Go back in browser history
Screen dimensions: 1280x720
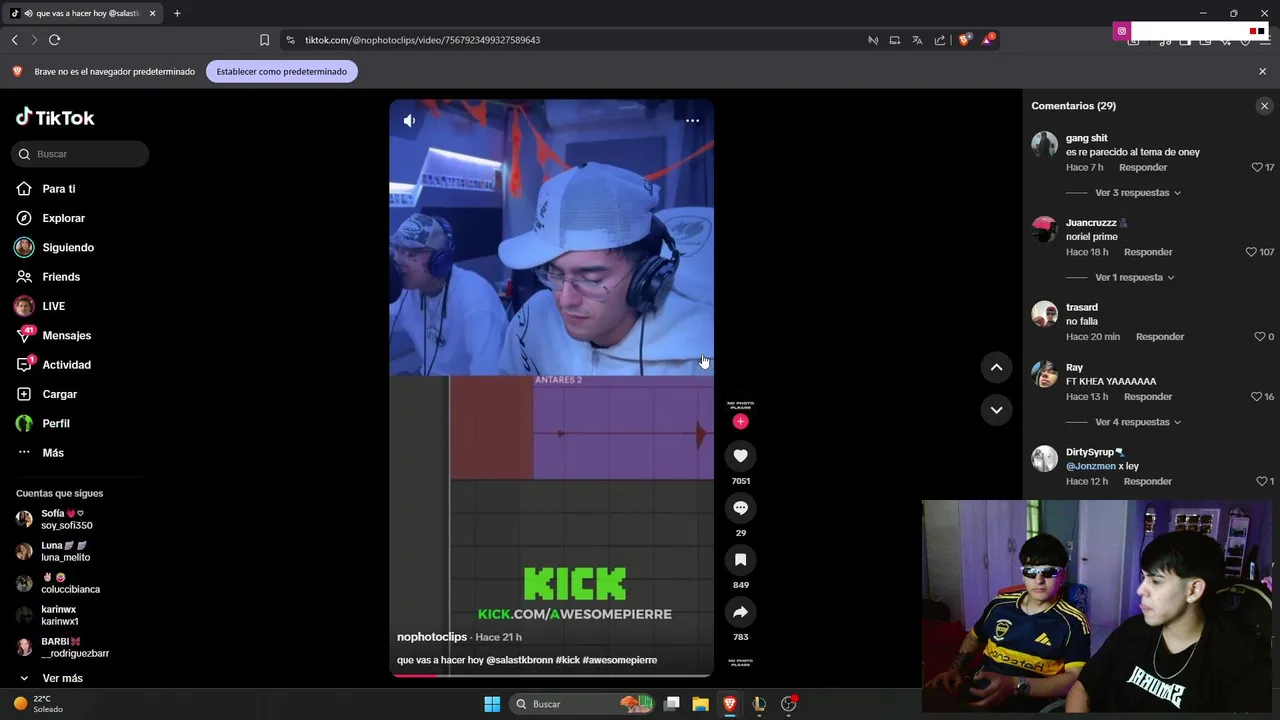14,40
